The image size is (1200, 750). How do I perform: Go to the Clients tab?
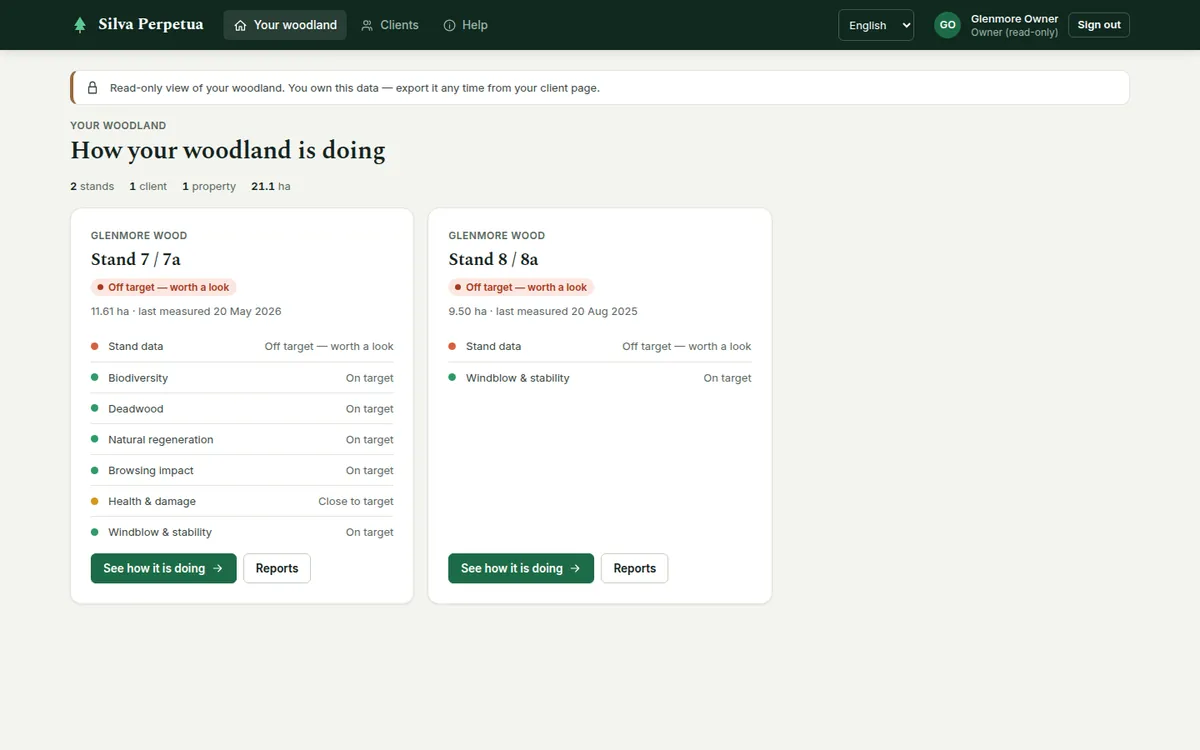390,25
